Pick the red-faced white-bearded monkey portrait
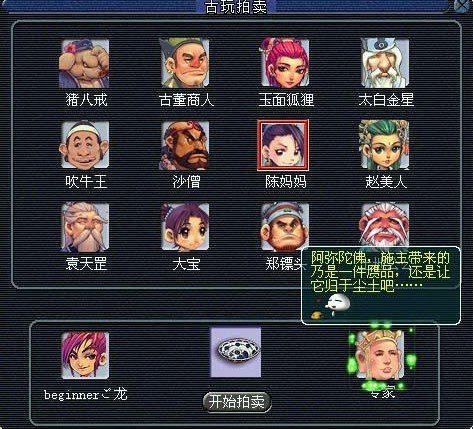This screenshot has height=429, width=473. click(384, 225)
